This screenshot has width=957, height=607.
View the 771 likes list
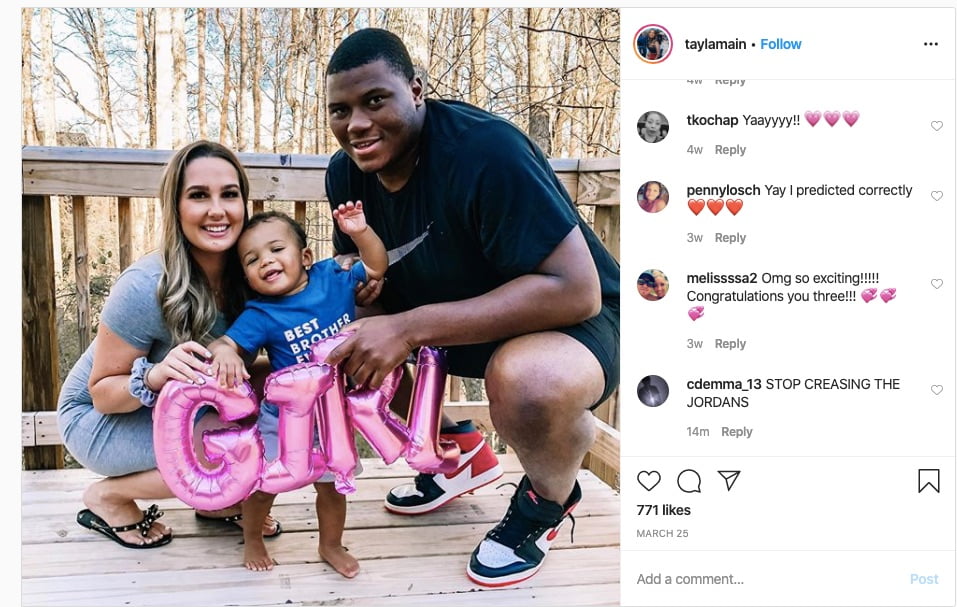click(663, 510)
